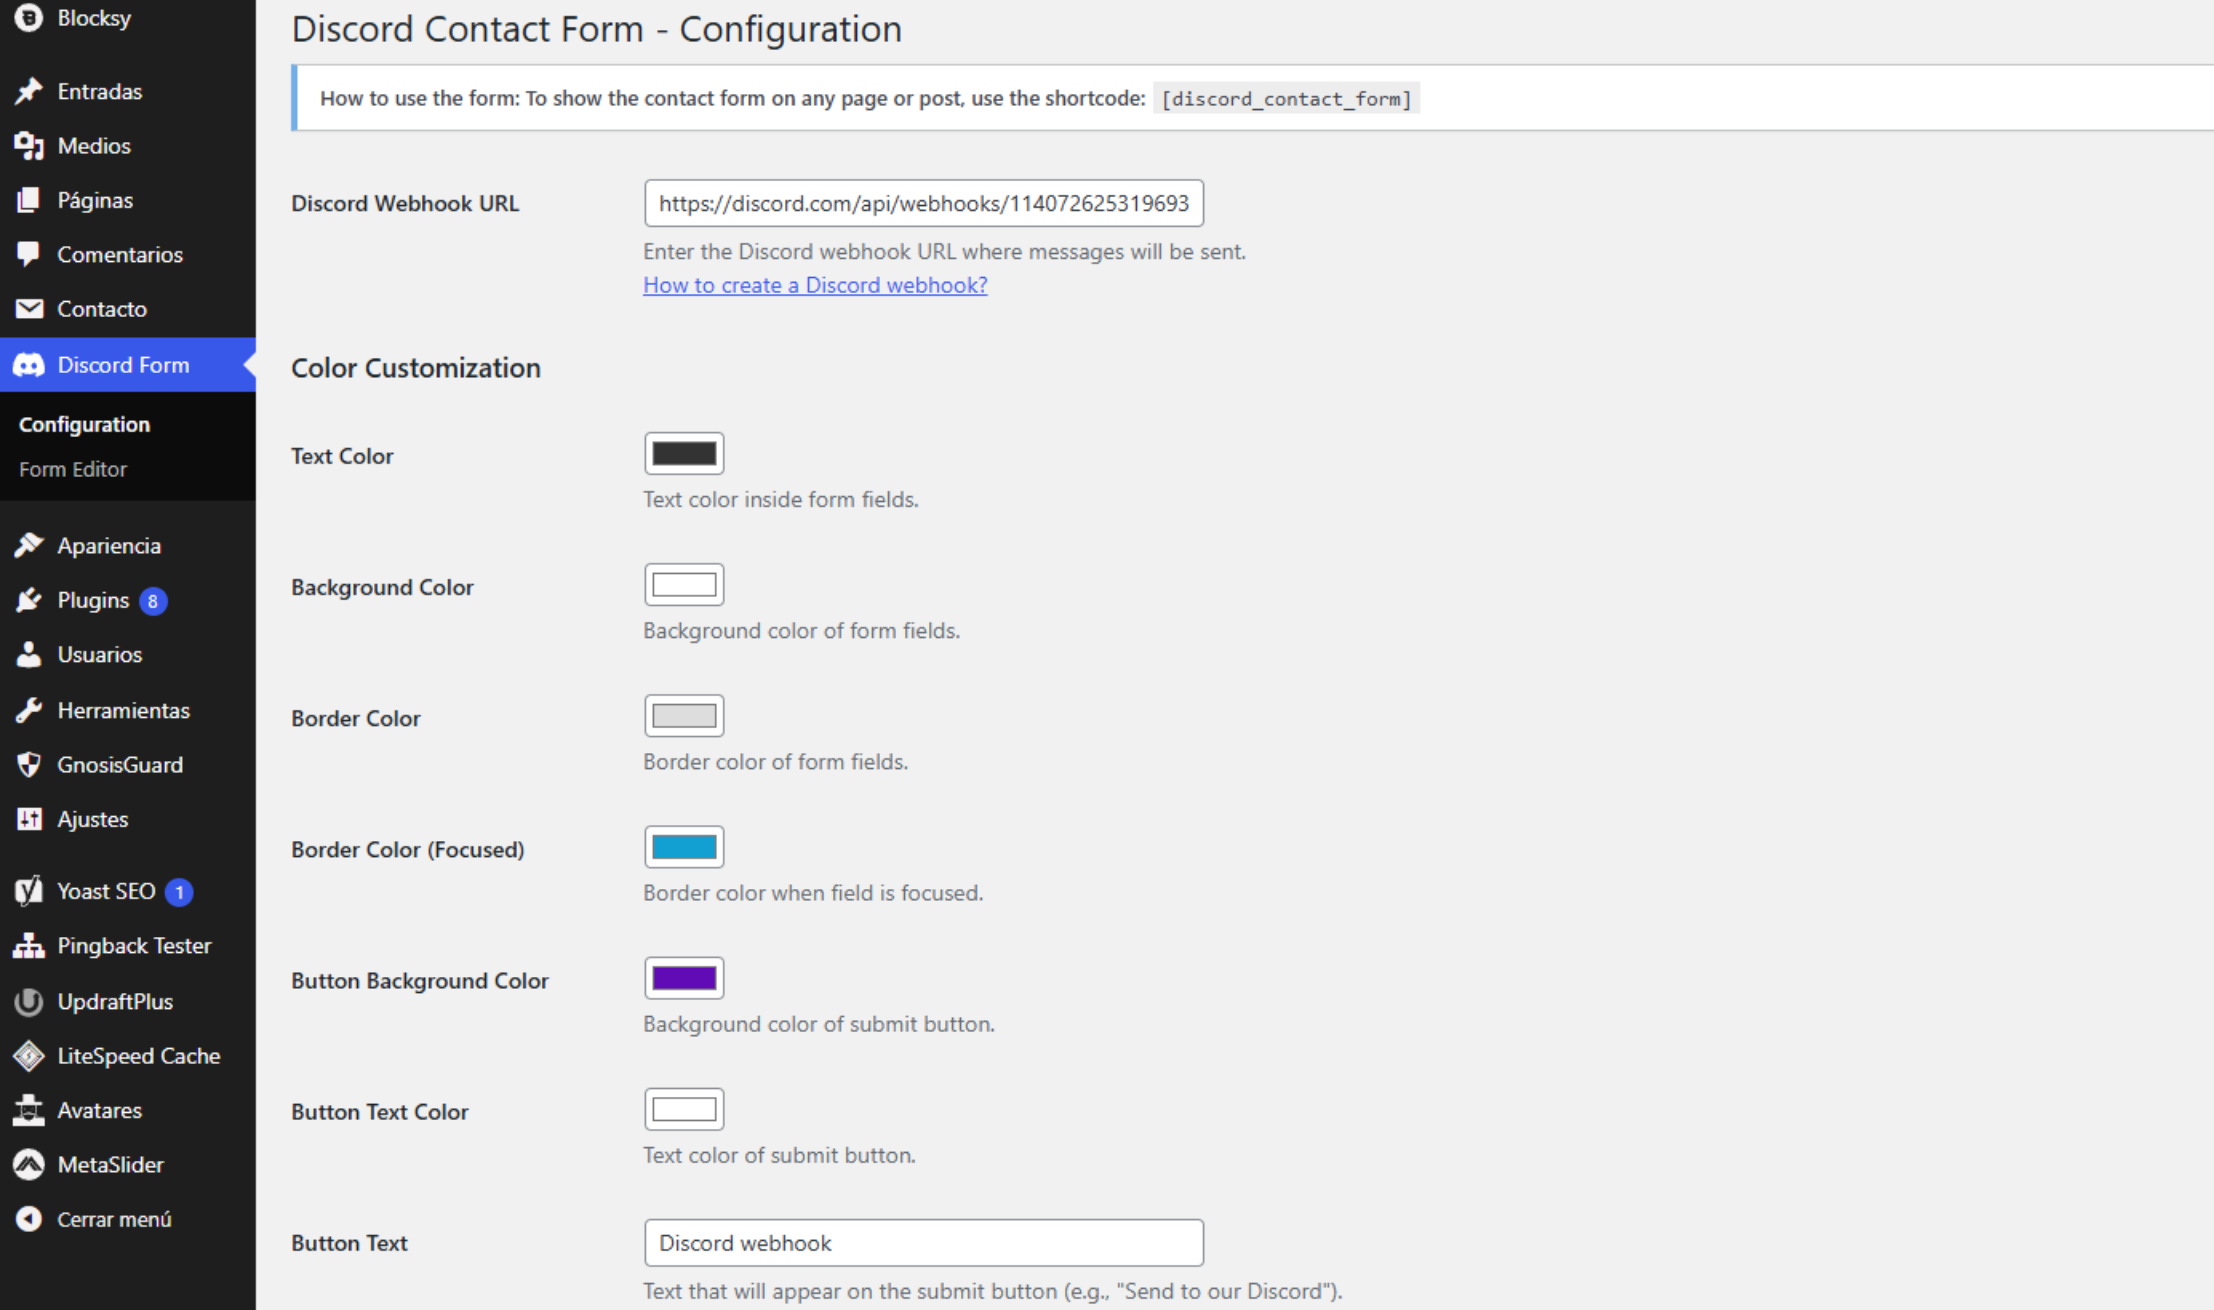Click the Apariencia paintbrush icon
Viewport: 2214px width, 1310px height.
point(29,546)
